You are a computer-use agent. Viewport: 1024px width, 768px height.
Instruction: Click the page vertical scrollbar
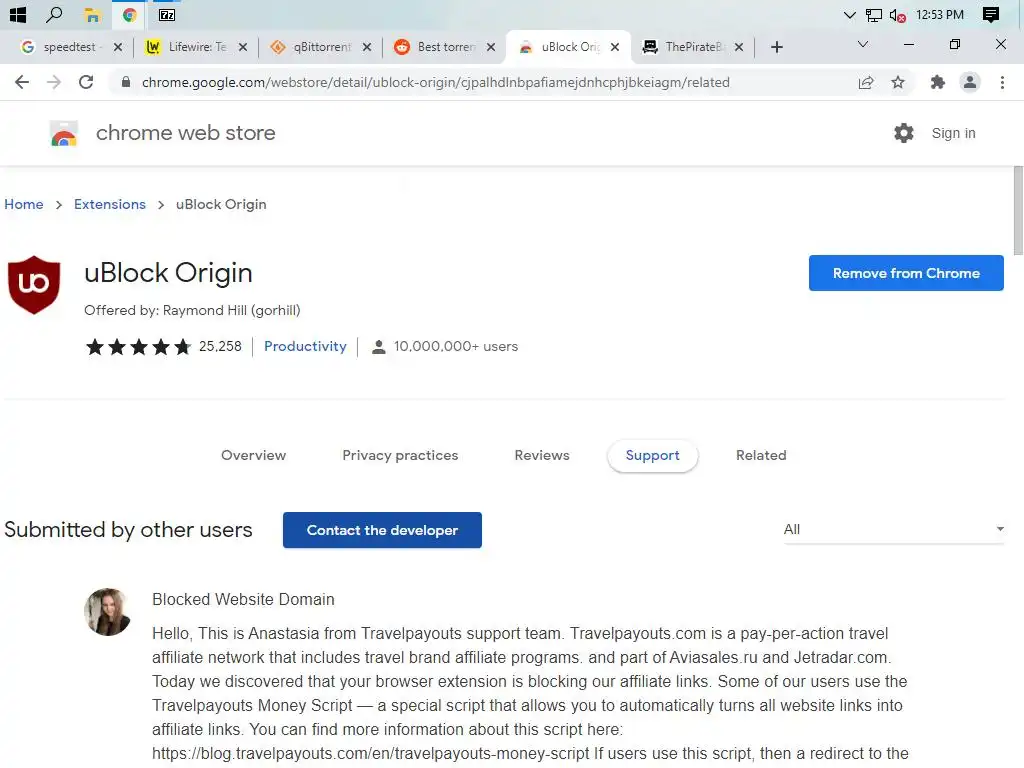point(1018,210)
